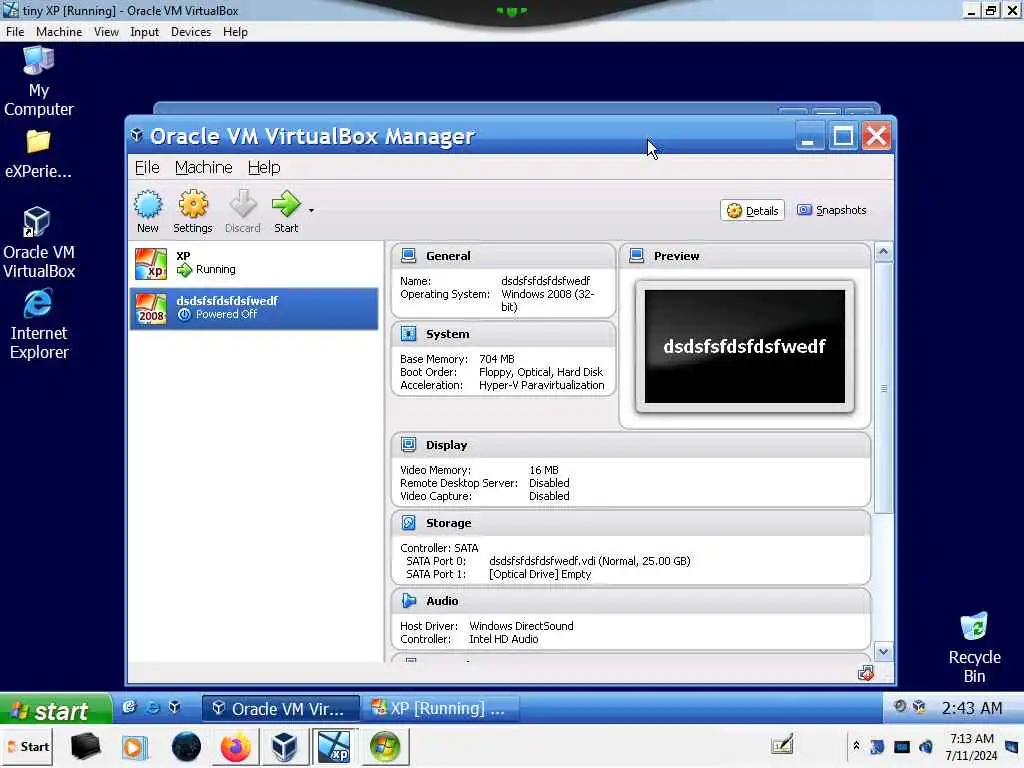
Task: Click the Discard toolbar icon
Action: [242, 211]
